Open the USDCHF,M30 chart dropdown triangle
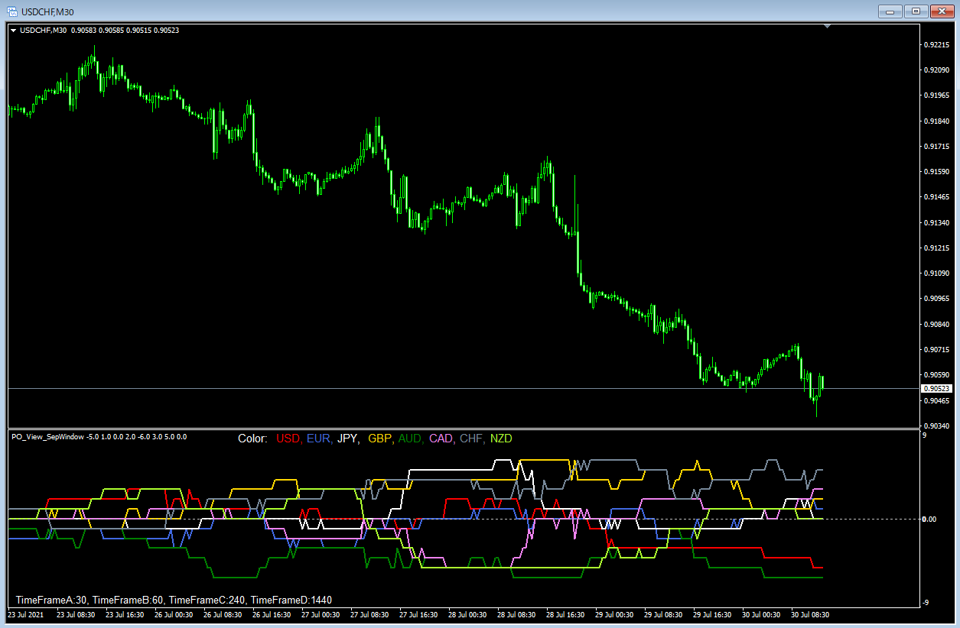The image size is (960, 628). (x=13, y=31)
